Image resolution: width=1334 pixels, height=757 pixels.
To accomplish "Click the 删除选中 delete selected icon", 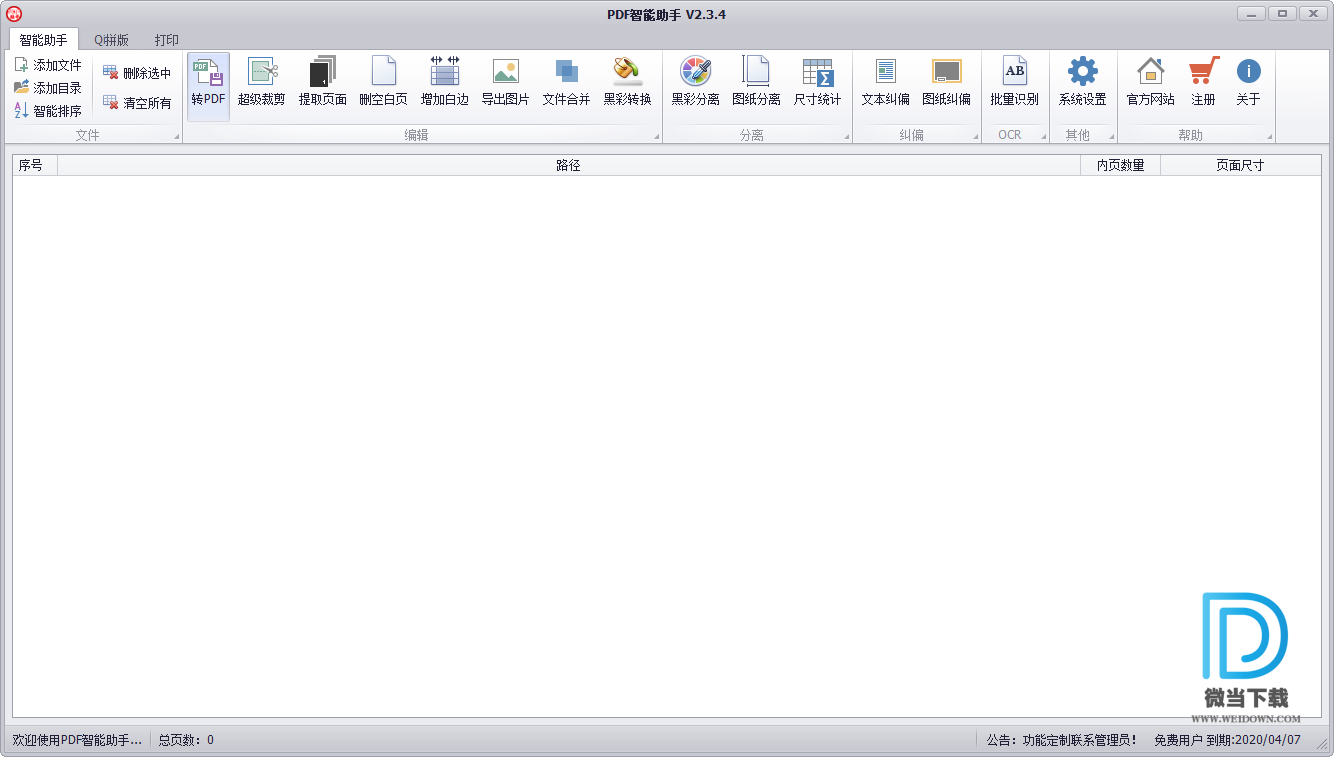I will point(110,73).
